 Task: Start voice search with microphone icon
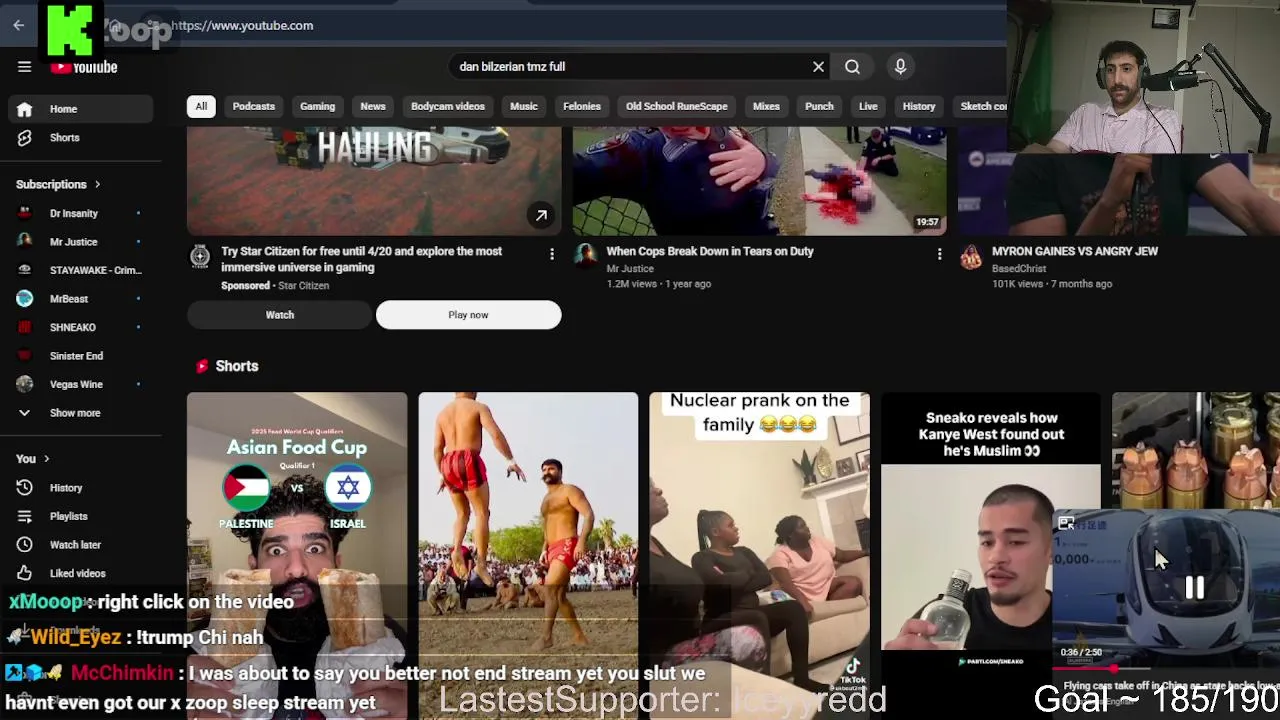pyautogui.click(x=900, y=67)
